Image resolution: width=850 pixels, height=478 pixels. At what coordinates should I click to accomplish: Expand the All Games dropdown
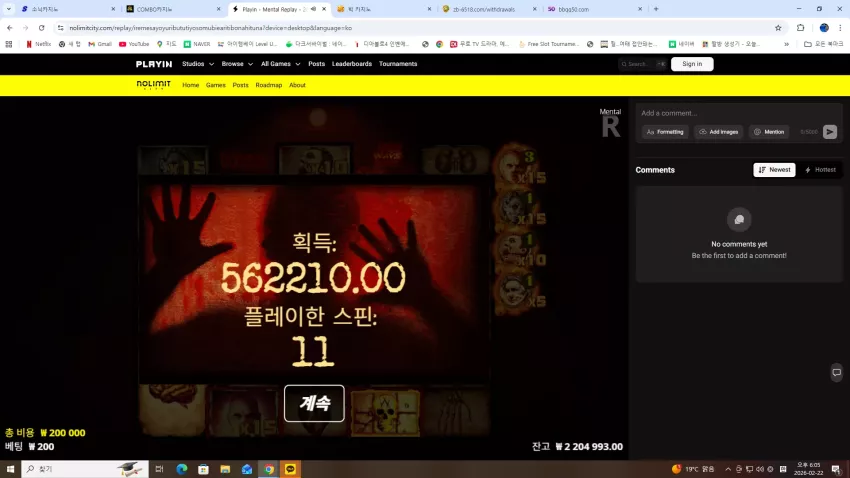(280, 64)
